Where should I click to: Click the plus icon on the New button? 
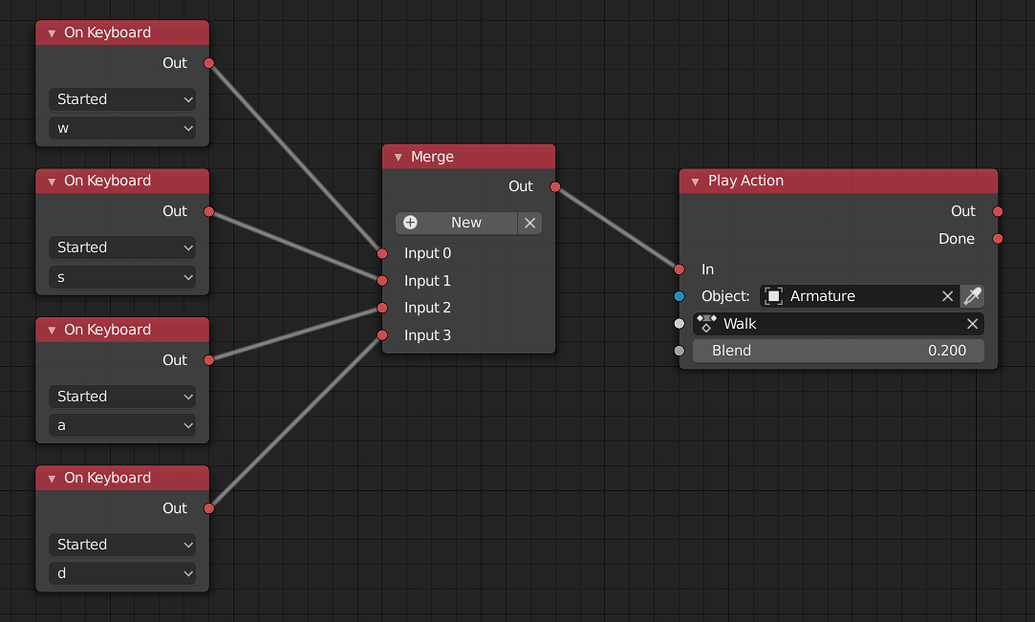coord(410,222)
